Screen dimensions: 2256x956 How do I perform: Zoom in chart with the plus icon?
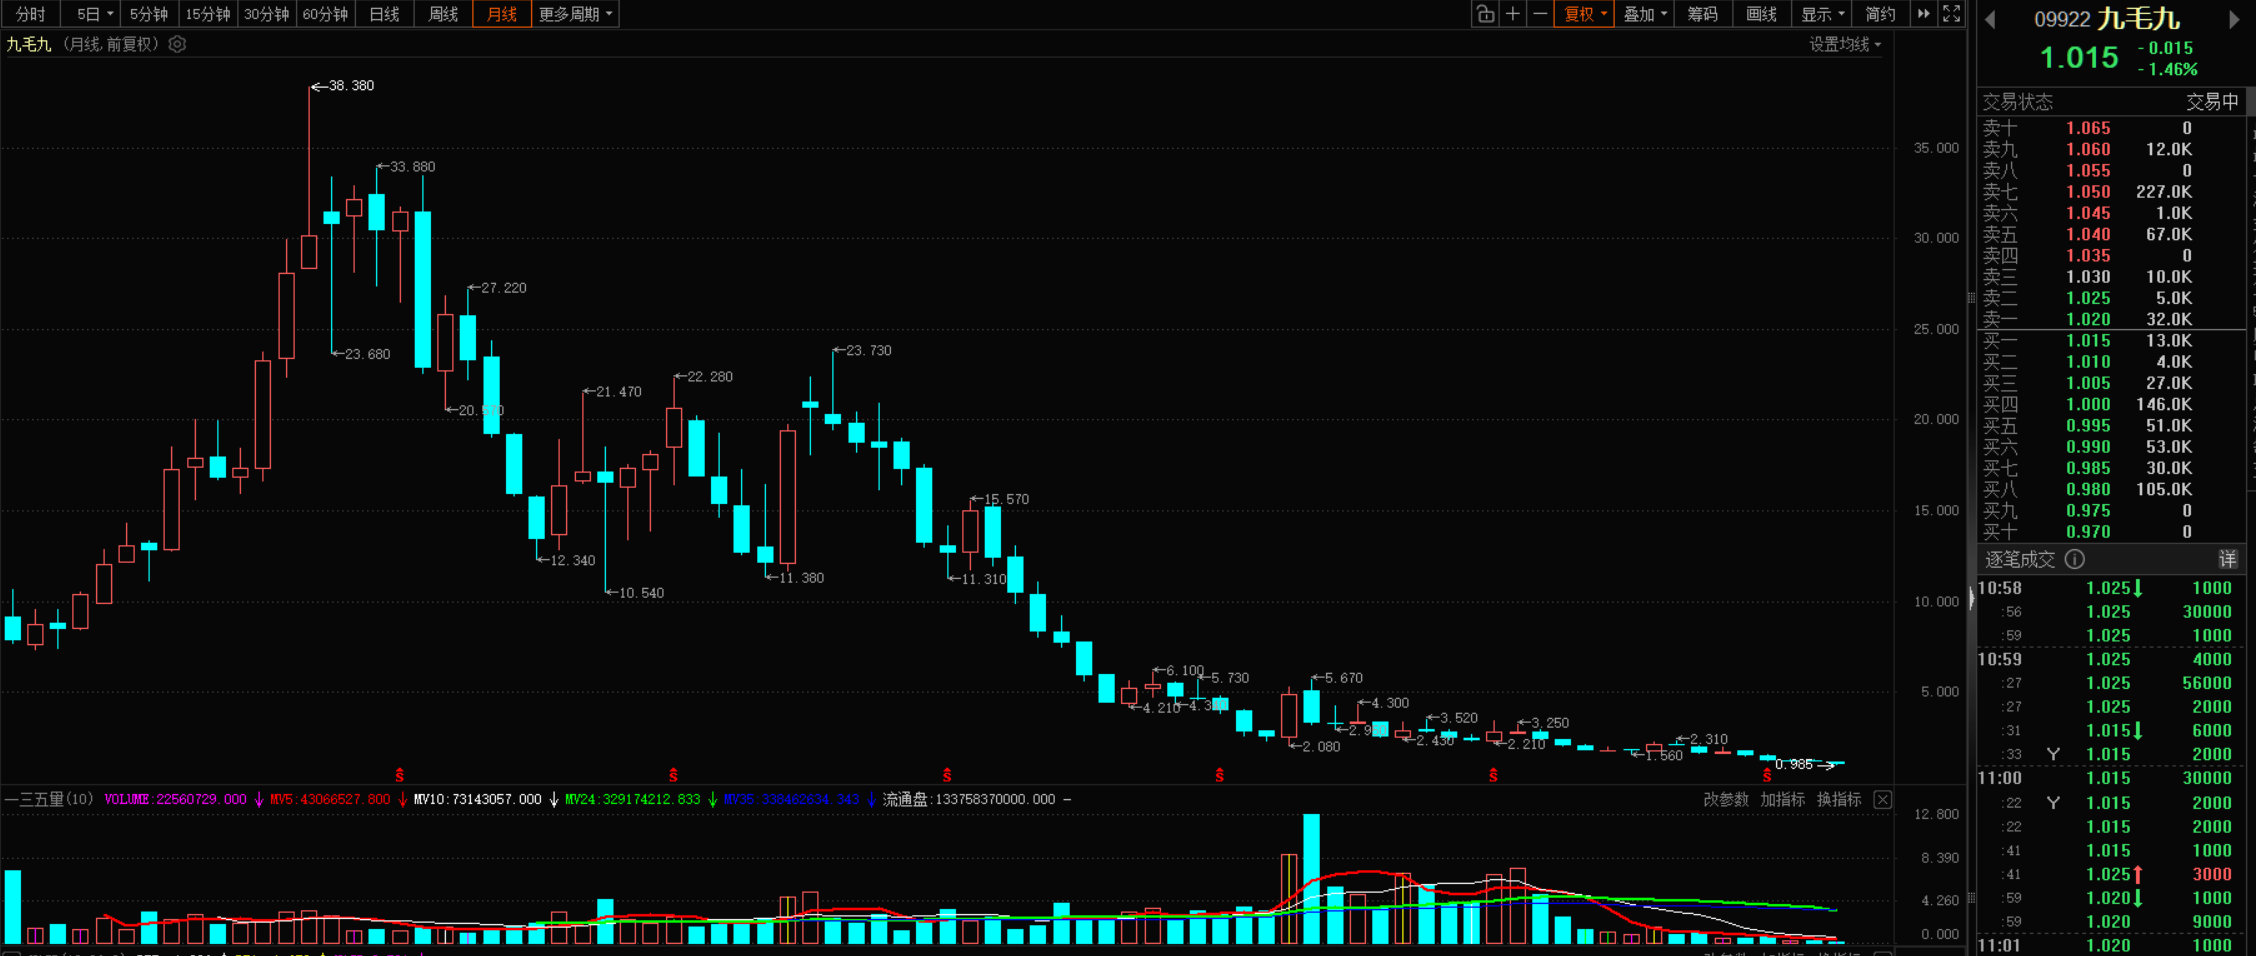[x=1513, y=14]
